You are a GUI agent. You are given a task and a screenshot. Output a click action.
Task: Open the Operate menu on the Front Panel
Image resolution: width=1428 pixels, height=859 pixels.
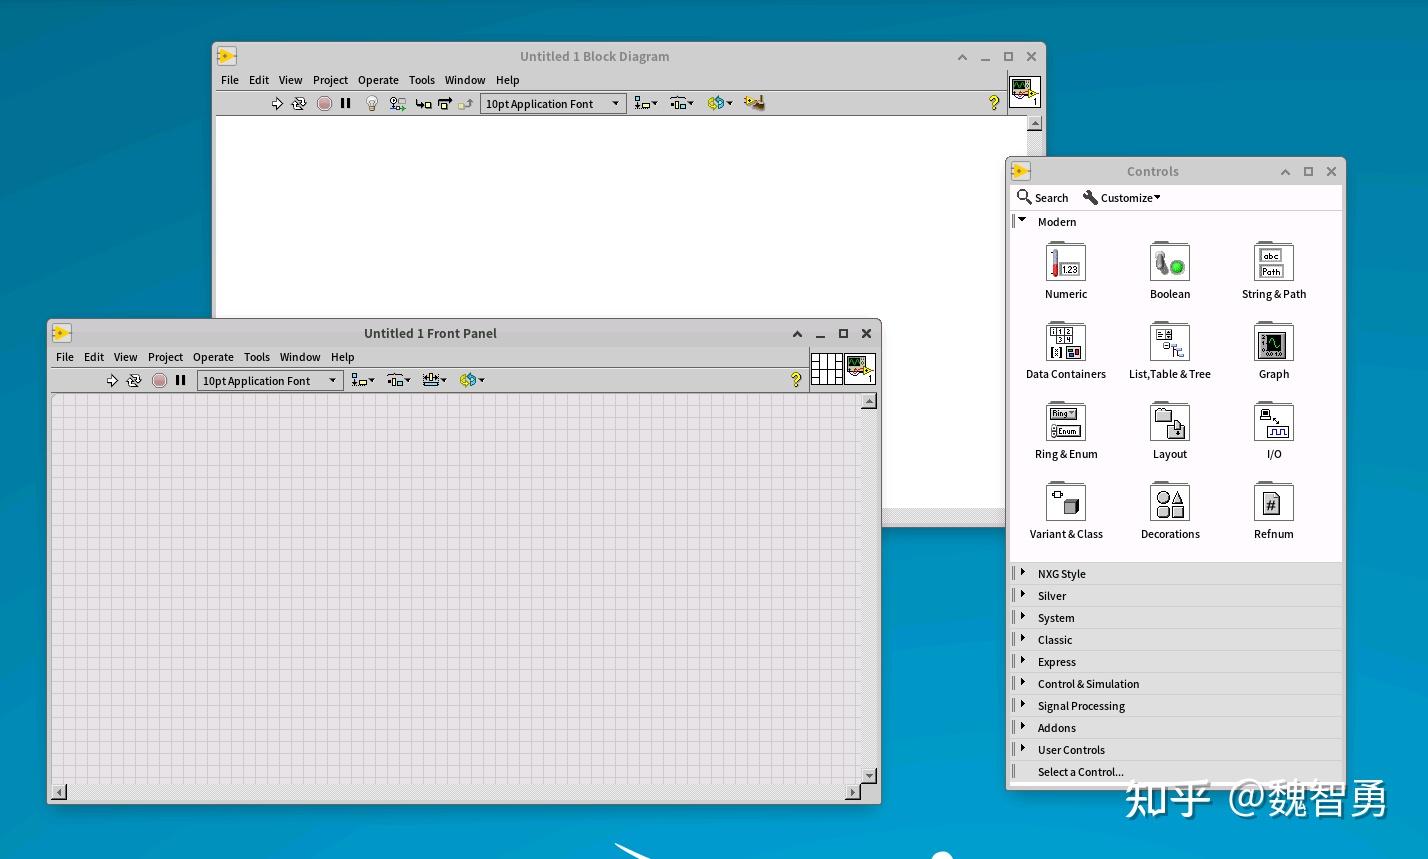click(x=213, y=357)
